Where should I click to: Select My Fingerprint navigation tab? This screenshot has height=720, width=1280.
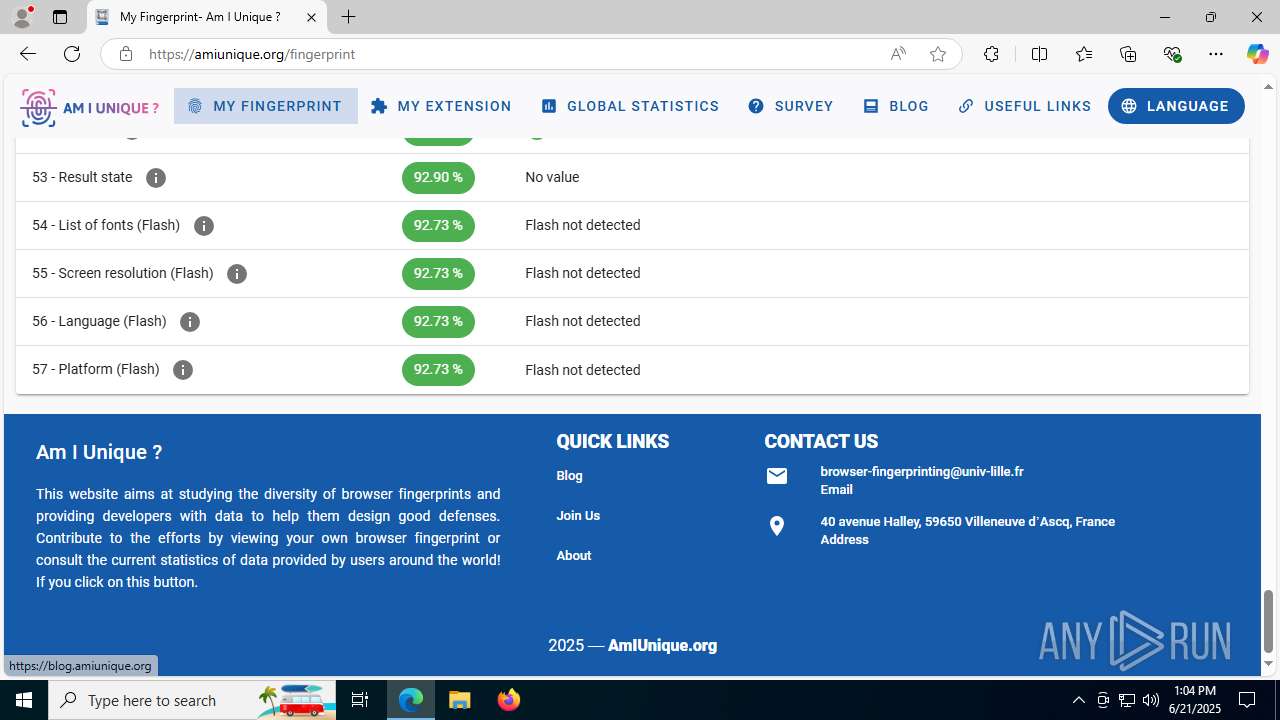265,106
